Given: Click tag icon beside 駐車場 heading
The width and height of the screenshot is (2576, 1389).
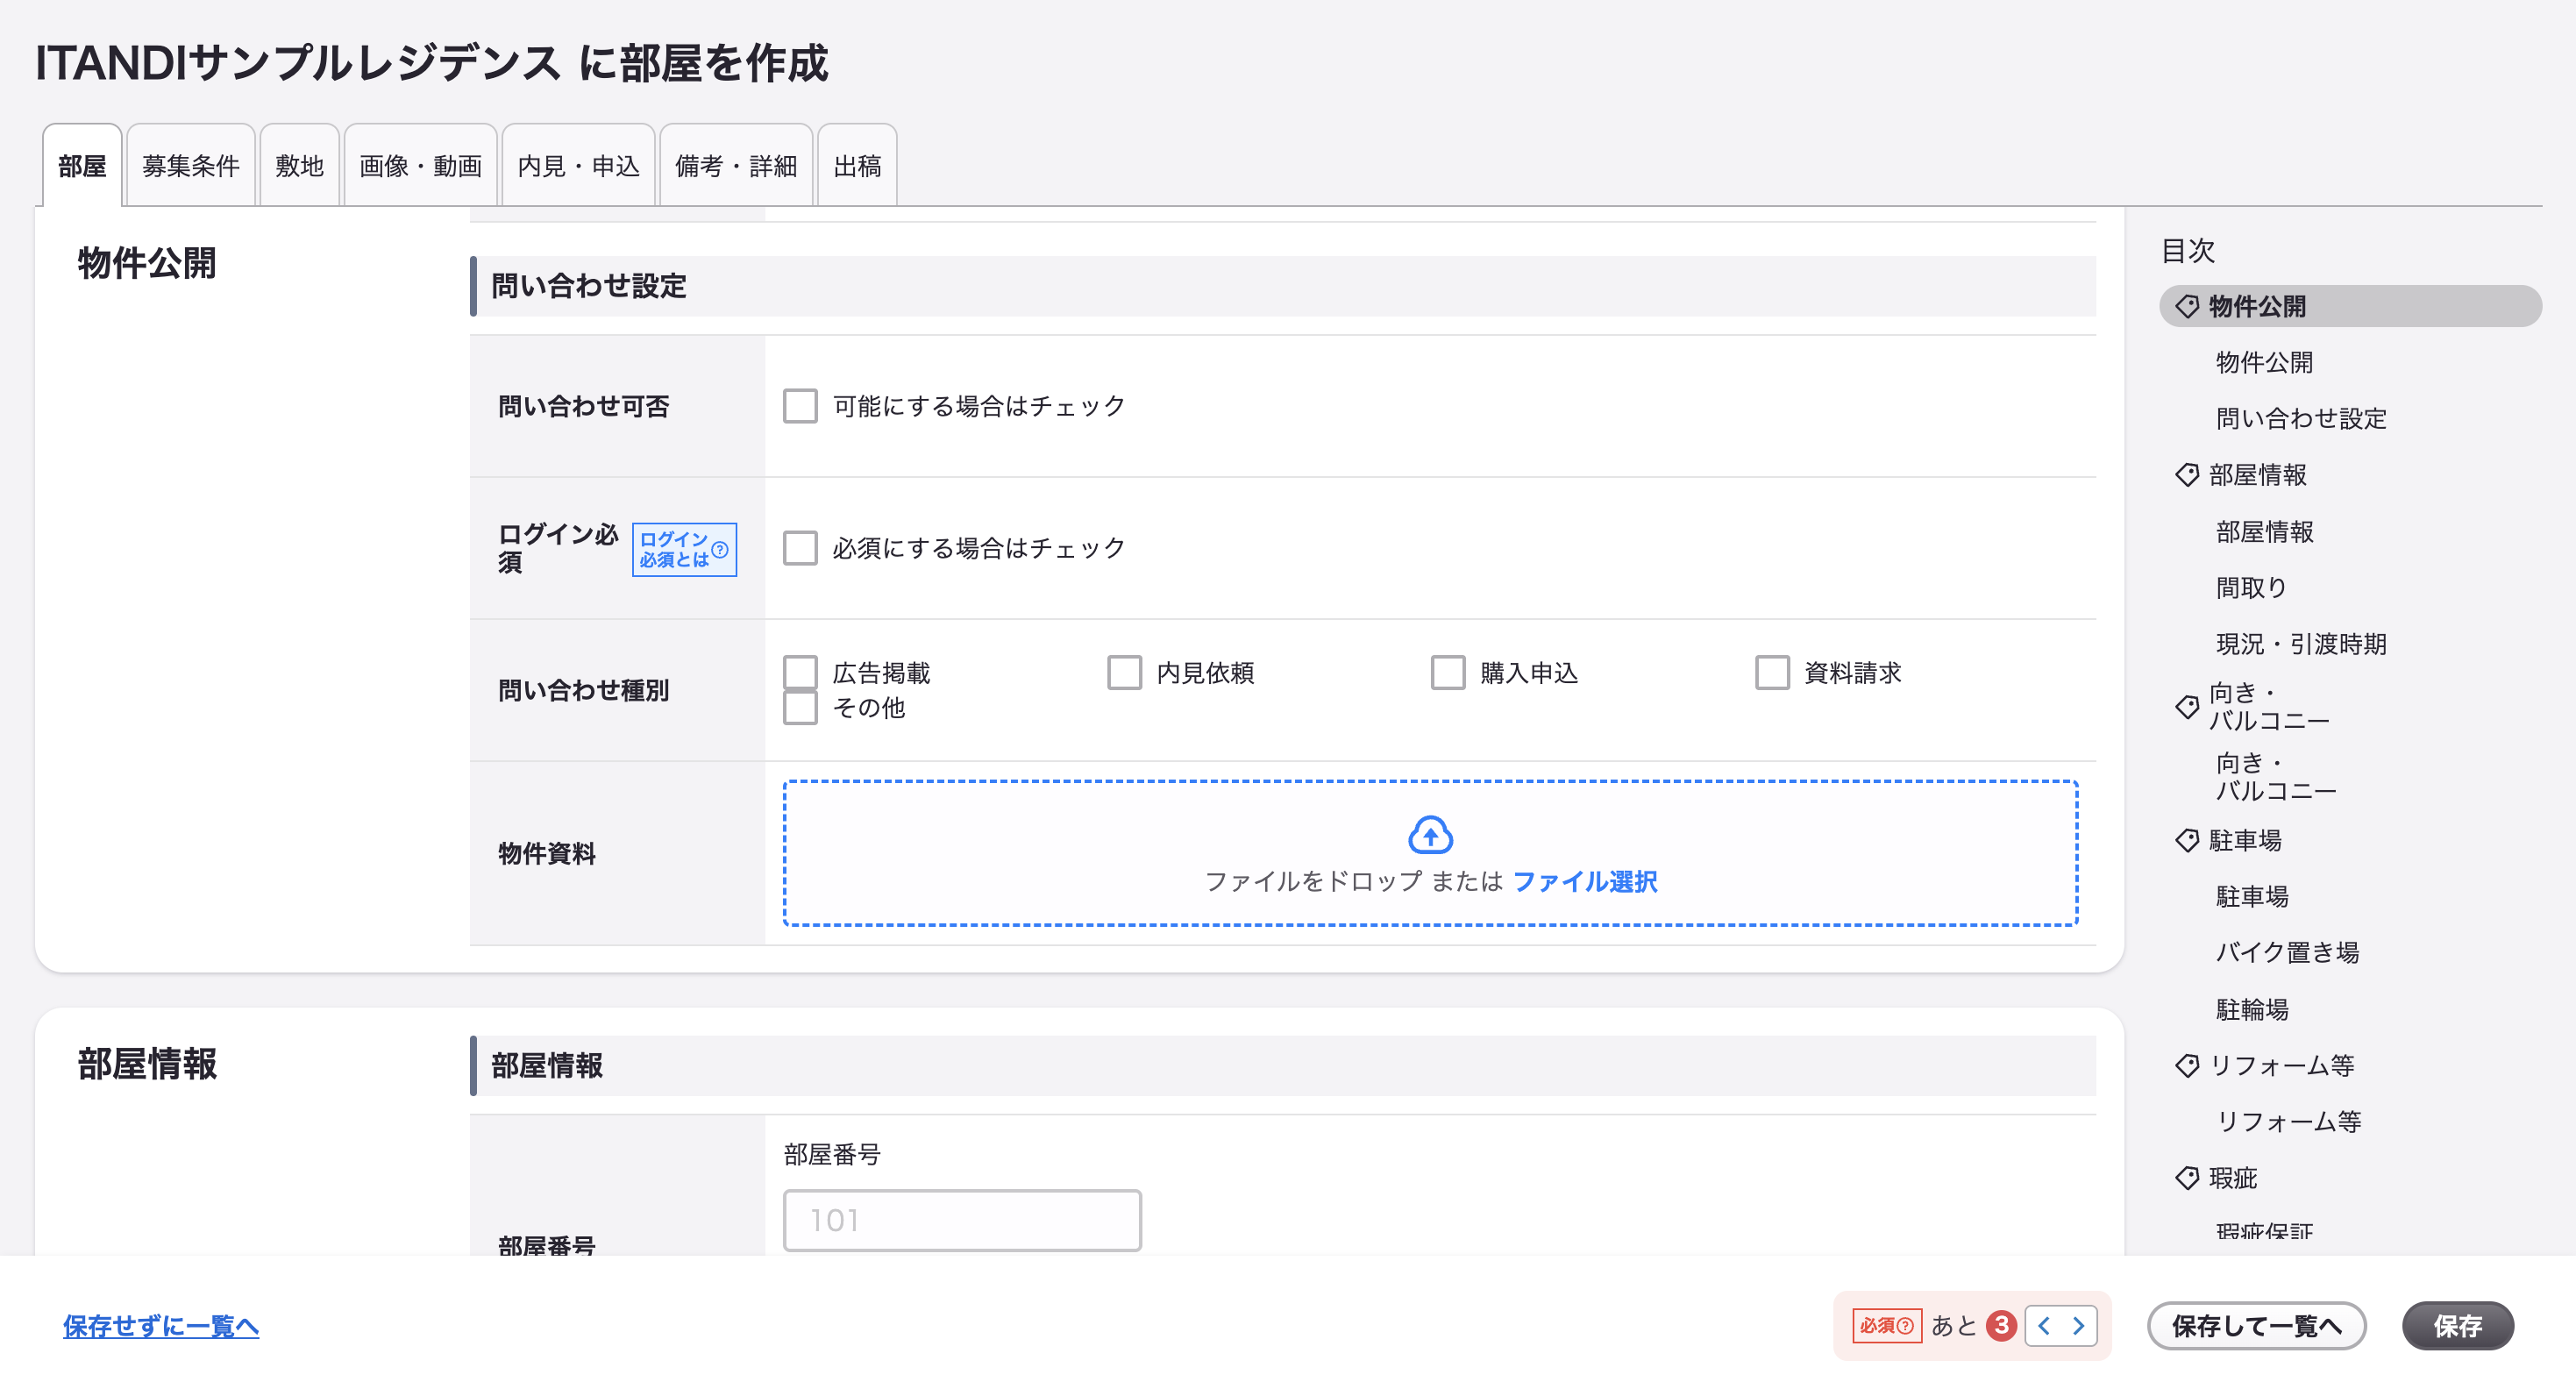Looking at the screenshot, I should tap(2187, 840).
